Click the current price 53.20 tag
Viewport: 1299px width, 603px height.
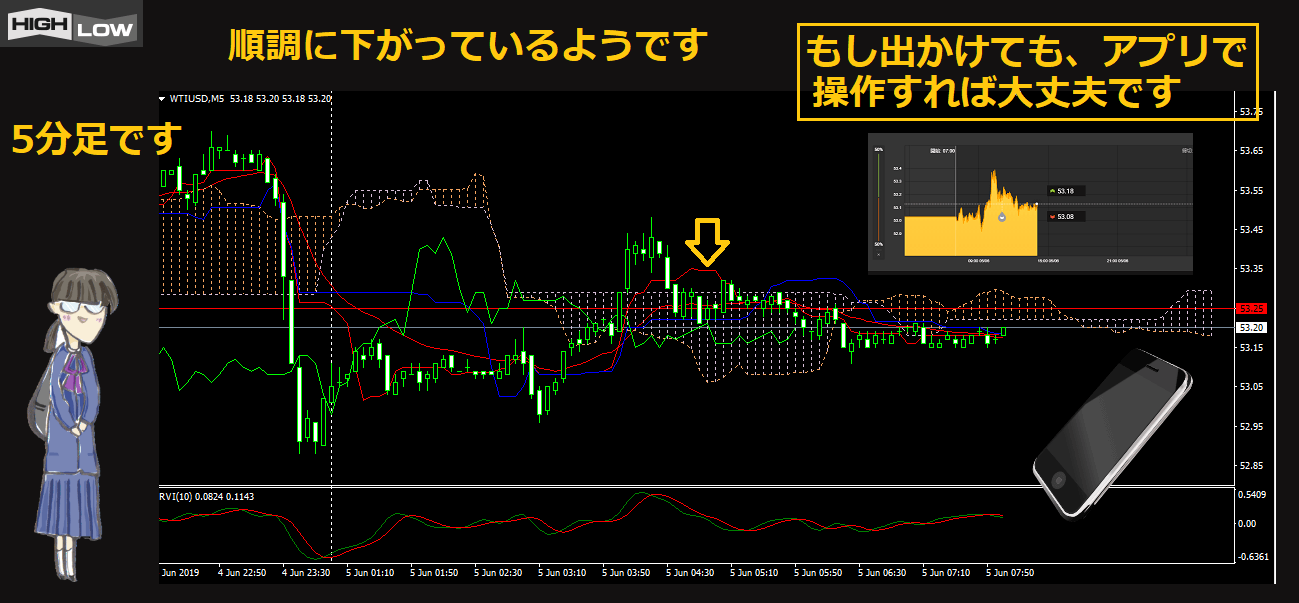1251,327
